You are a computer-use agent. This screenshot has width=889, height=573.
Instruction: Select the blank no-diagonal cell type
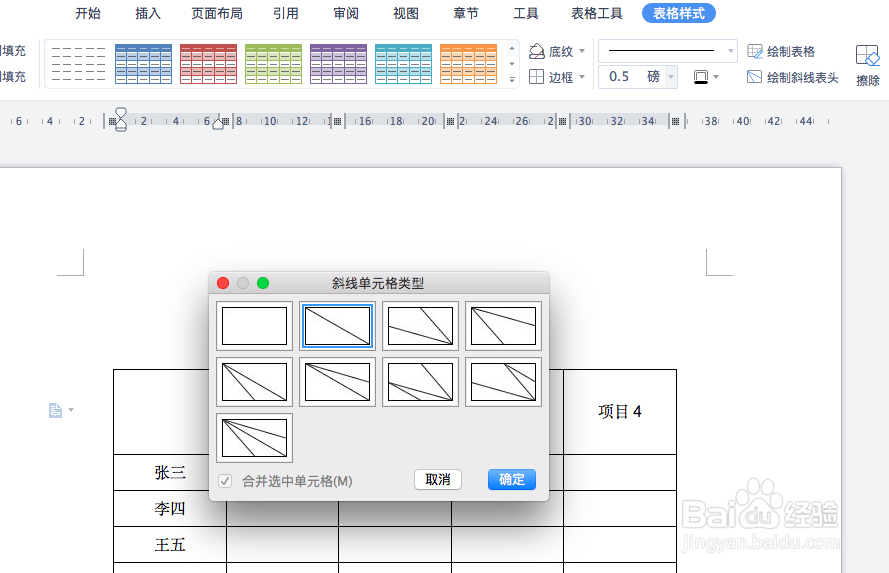(254, 326)
